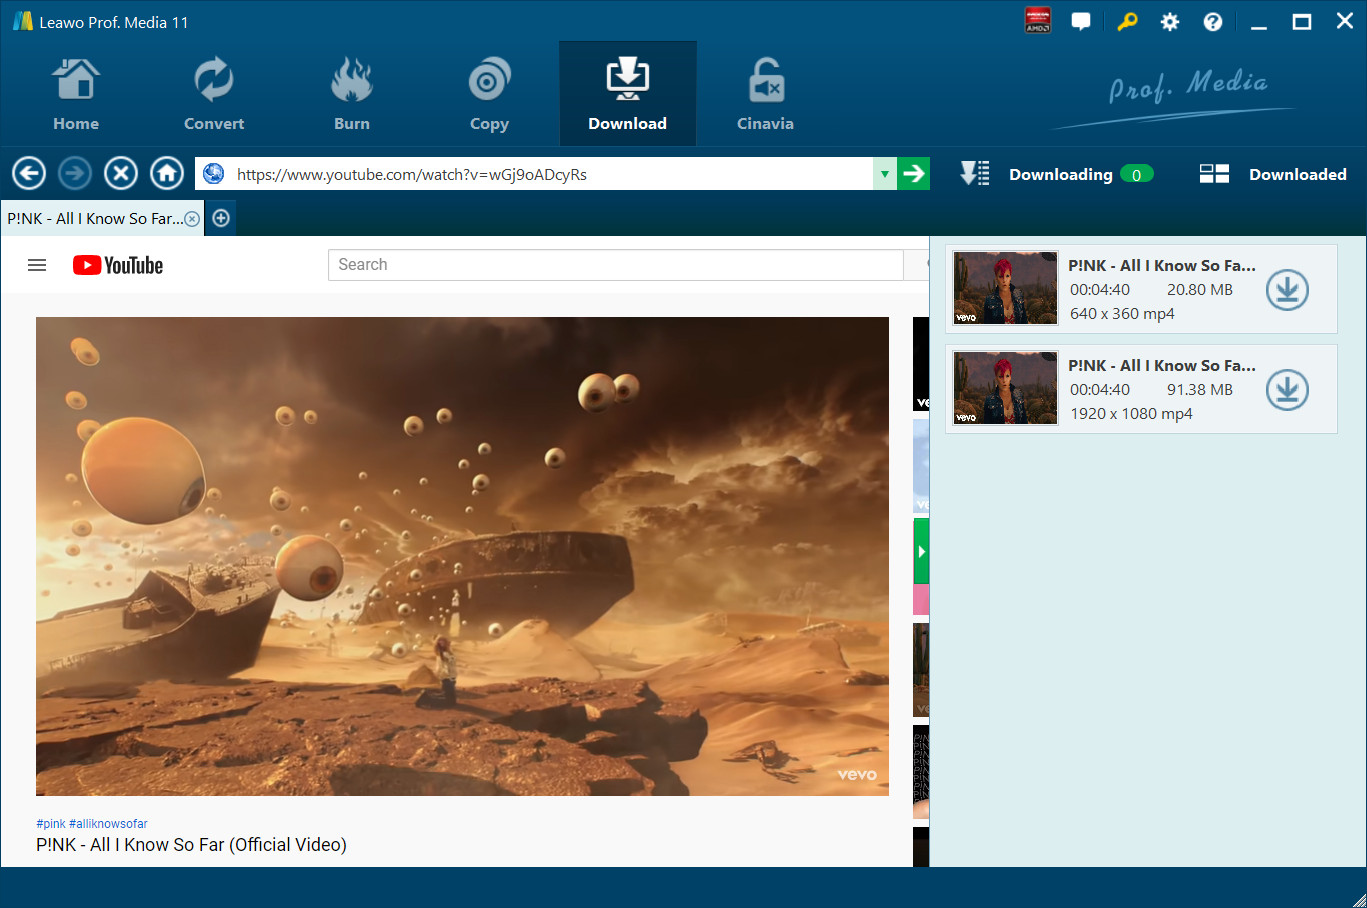Click the 640 x 360 mp4 label
The width and height of the screenshot is (1367, 908).
tap(1122, 314)
